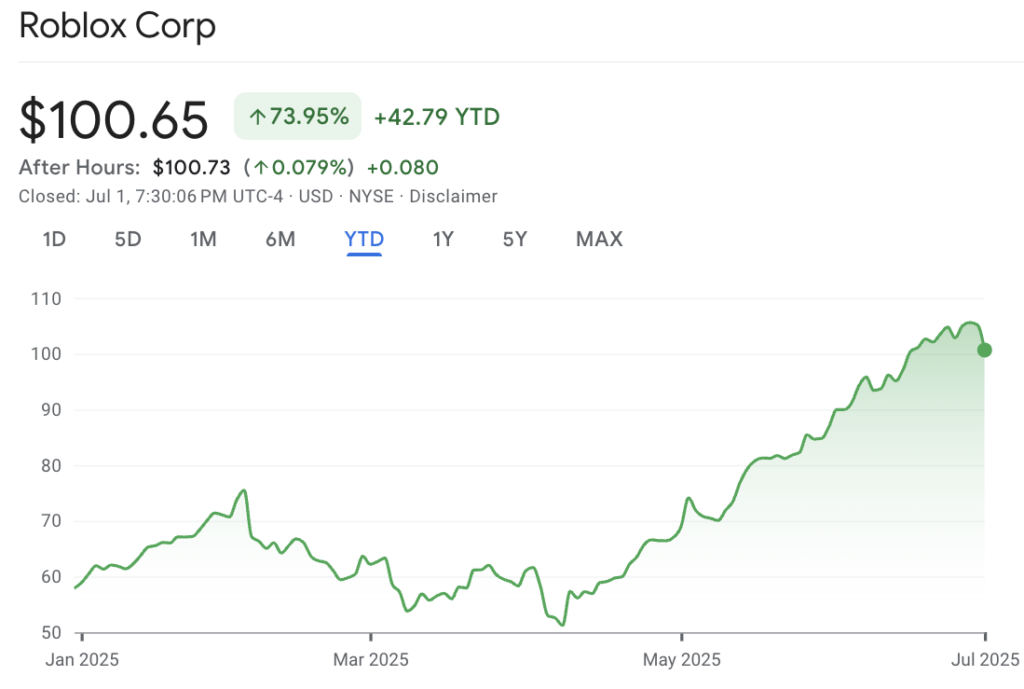Click the main price $100.65
This screenshot has width=1024, height=689.
[x=113, y=119]
